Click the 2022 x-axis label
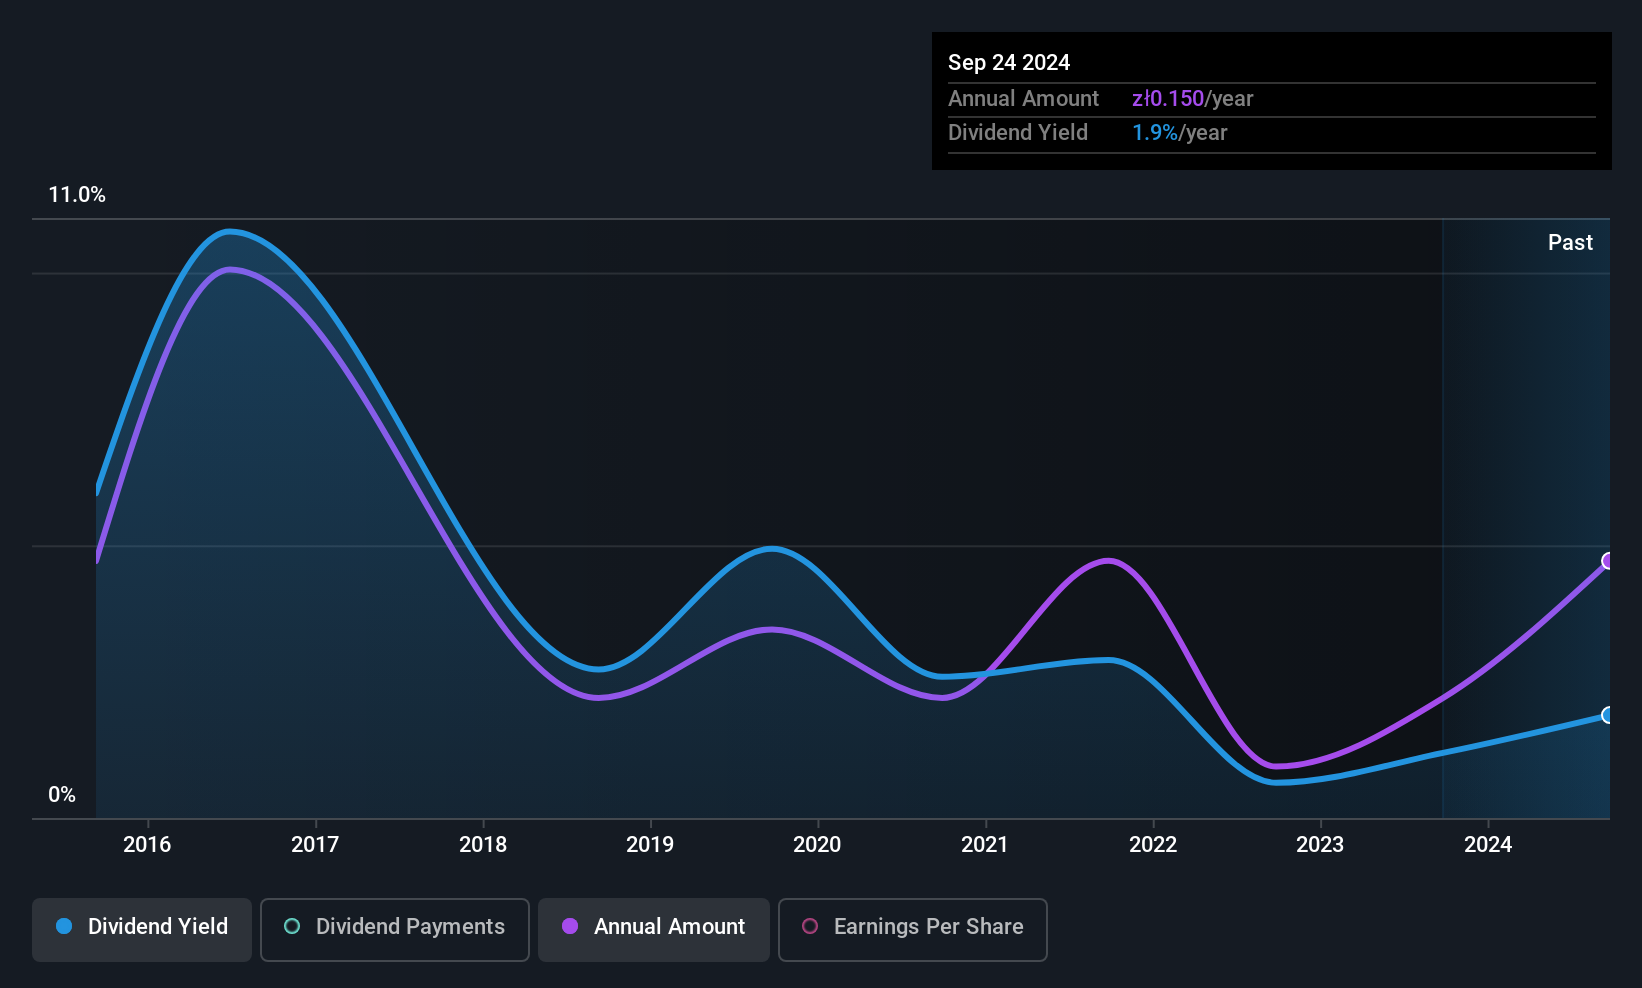Viewport: 1642px width, 988px height. click(1153, 844)
